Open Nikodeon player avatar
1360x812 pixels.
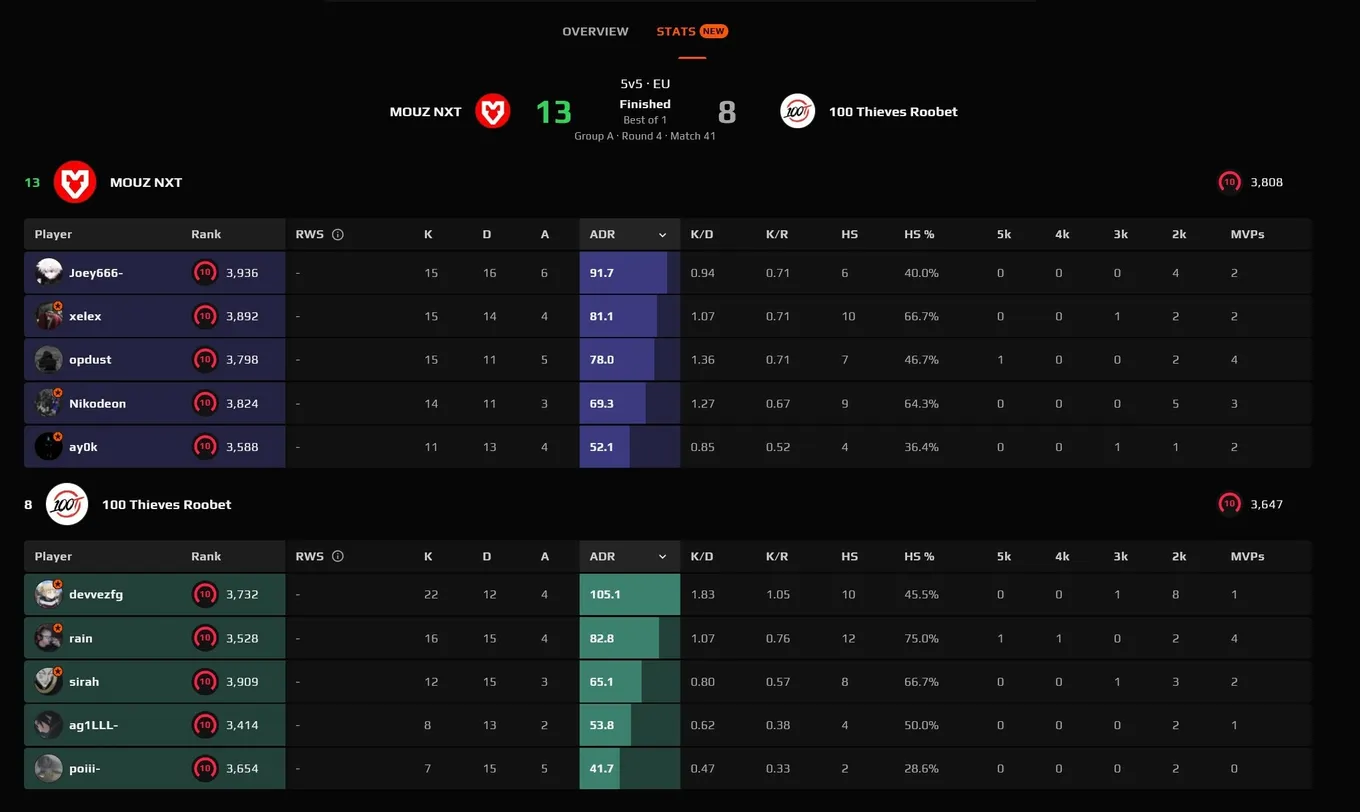49,403
